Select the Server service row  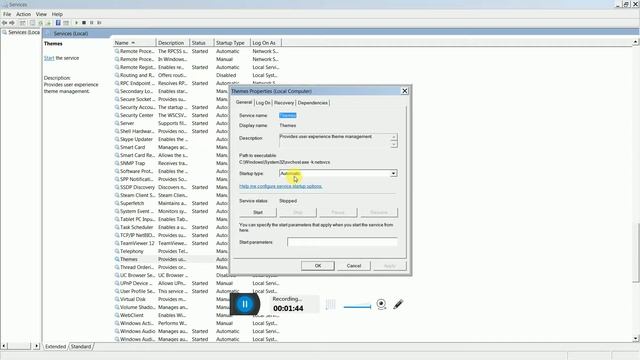pos(171,123)
